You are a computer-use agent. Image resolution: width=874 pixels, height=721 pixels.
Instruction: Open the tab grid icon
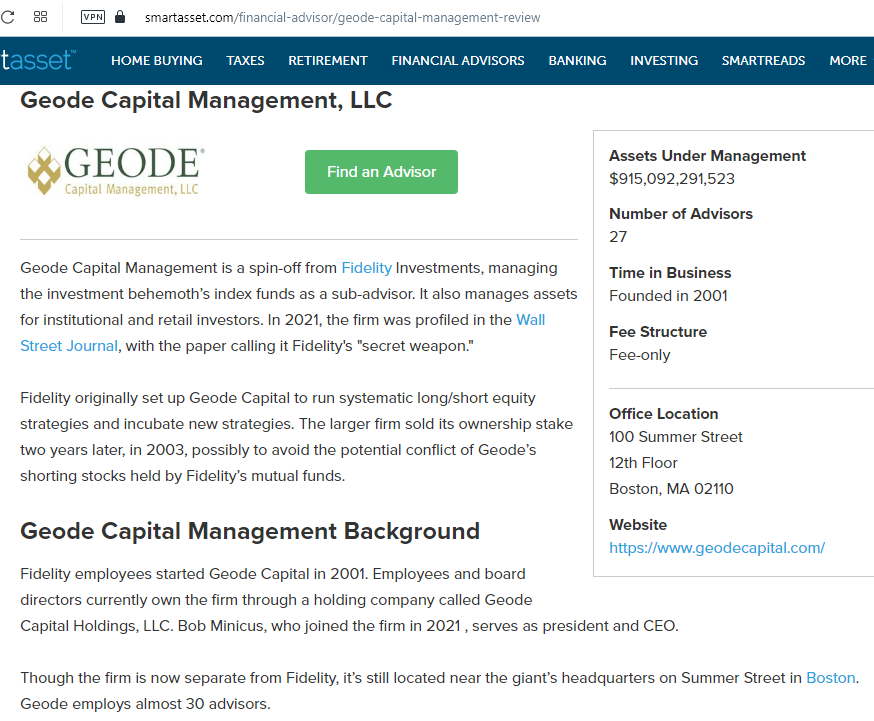pyautogui.click(x=40, y=17)
